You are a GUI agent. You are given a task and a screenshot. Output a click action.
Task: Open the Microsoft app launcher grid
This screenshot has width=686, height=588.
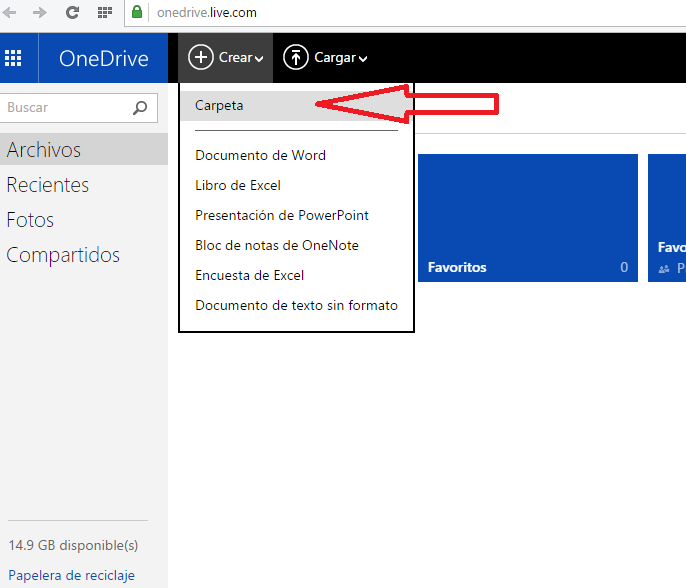(x=13, y=58)
